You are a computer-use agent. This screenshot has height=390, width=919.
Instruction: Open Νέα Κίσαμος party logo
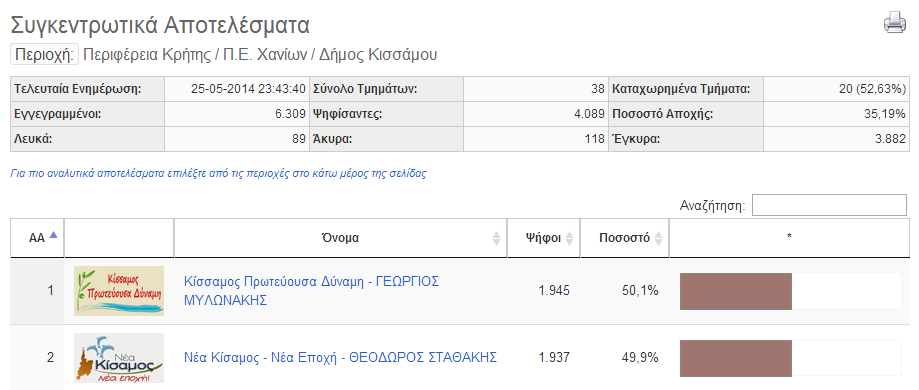pyautogui.click(x=119, y=358)
